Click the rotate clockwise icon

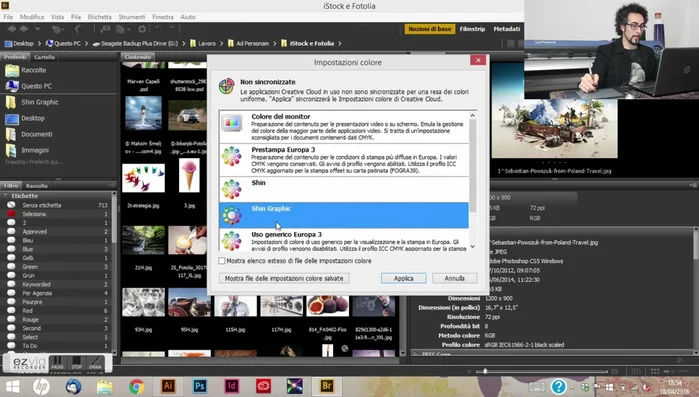171,29
